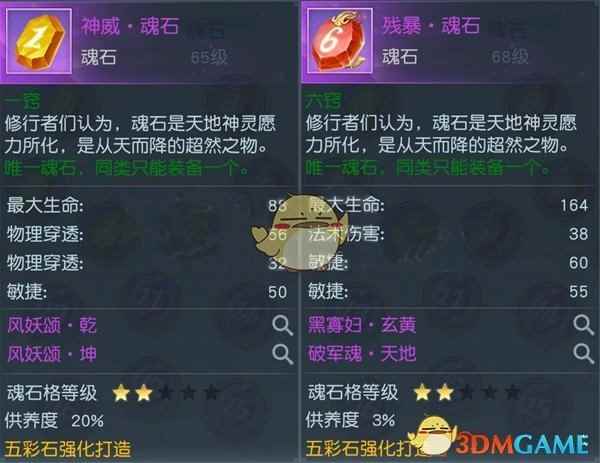The image size is (600, 463).
Task: Inspect 风妖颂·坤 with its magnifier icon
Action: (283, 354)
